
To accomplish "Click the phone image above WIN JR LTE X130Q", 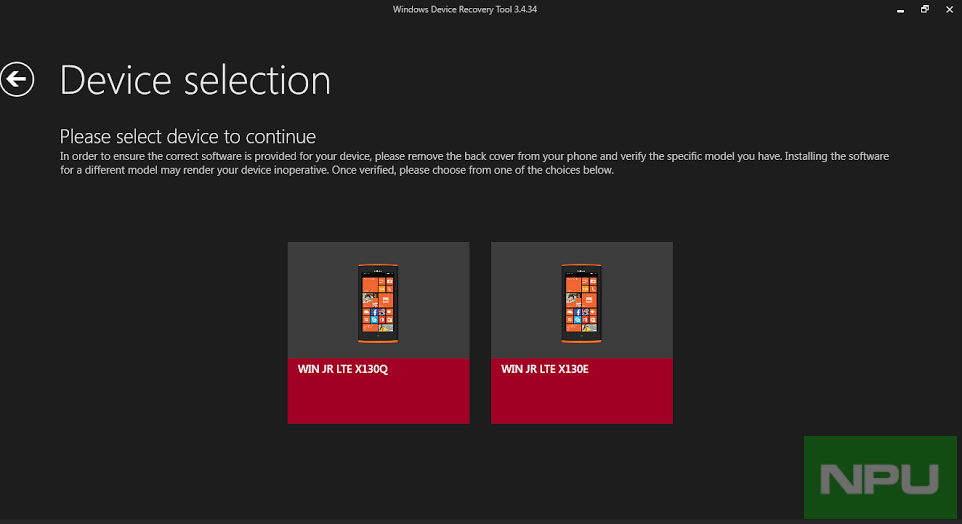I will click(x=378, y=303).
